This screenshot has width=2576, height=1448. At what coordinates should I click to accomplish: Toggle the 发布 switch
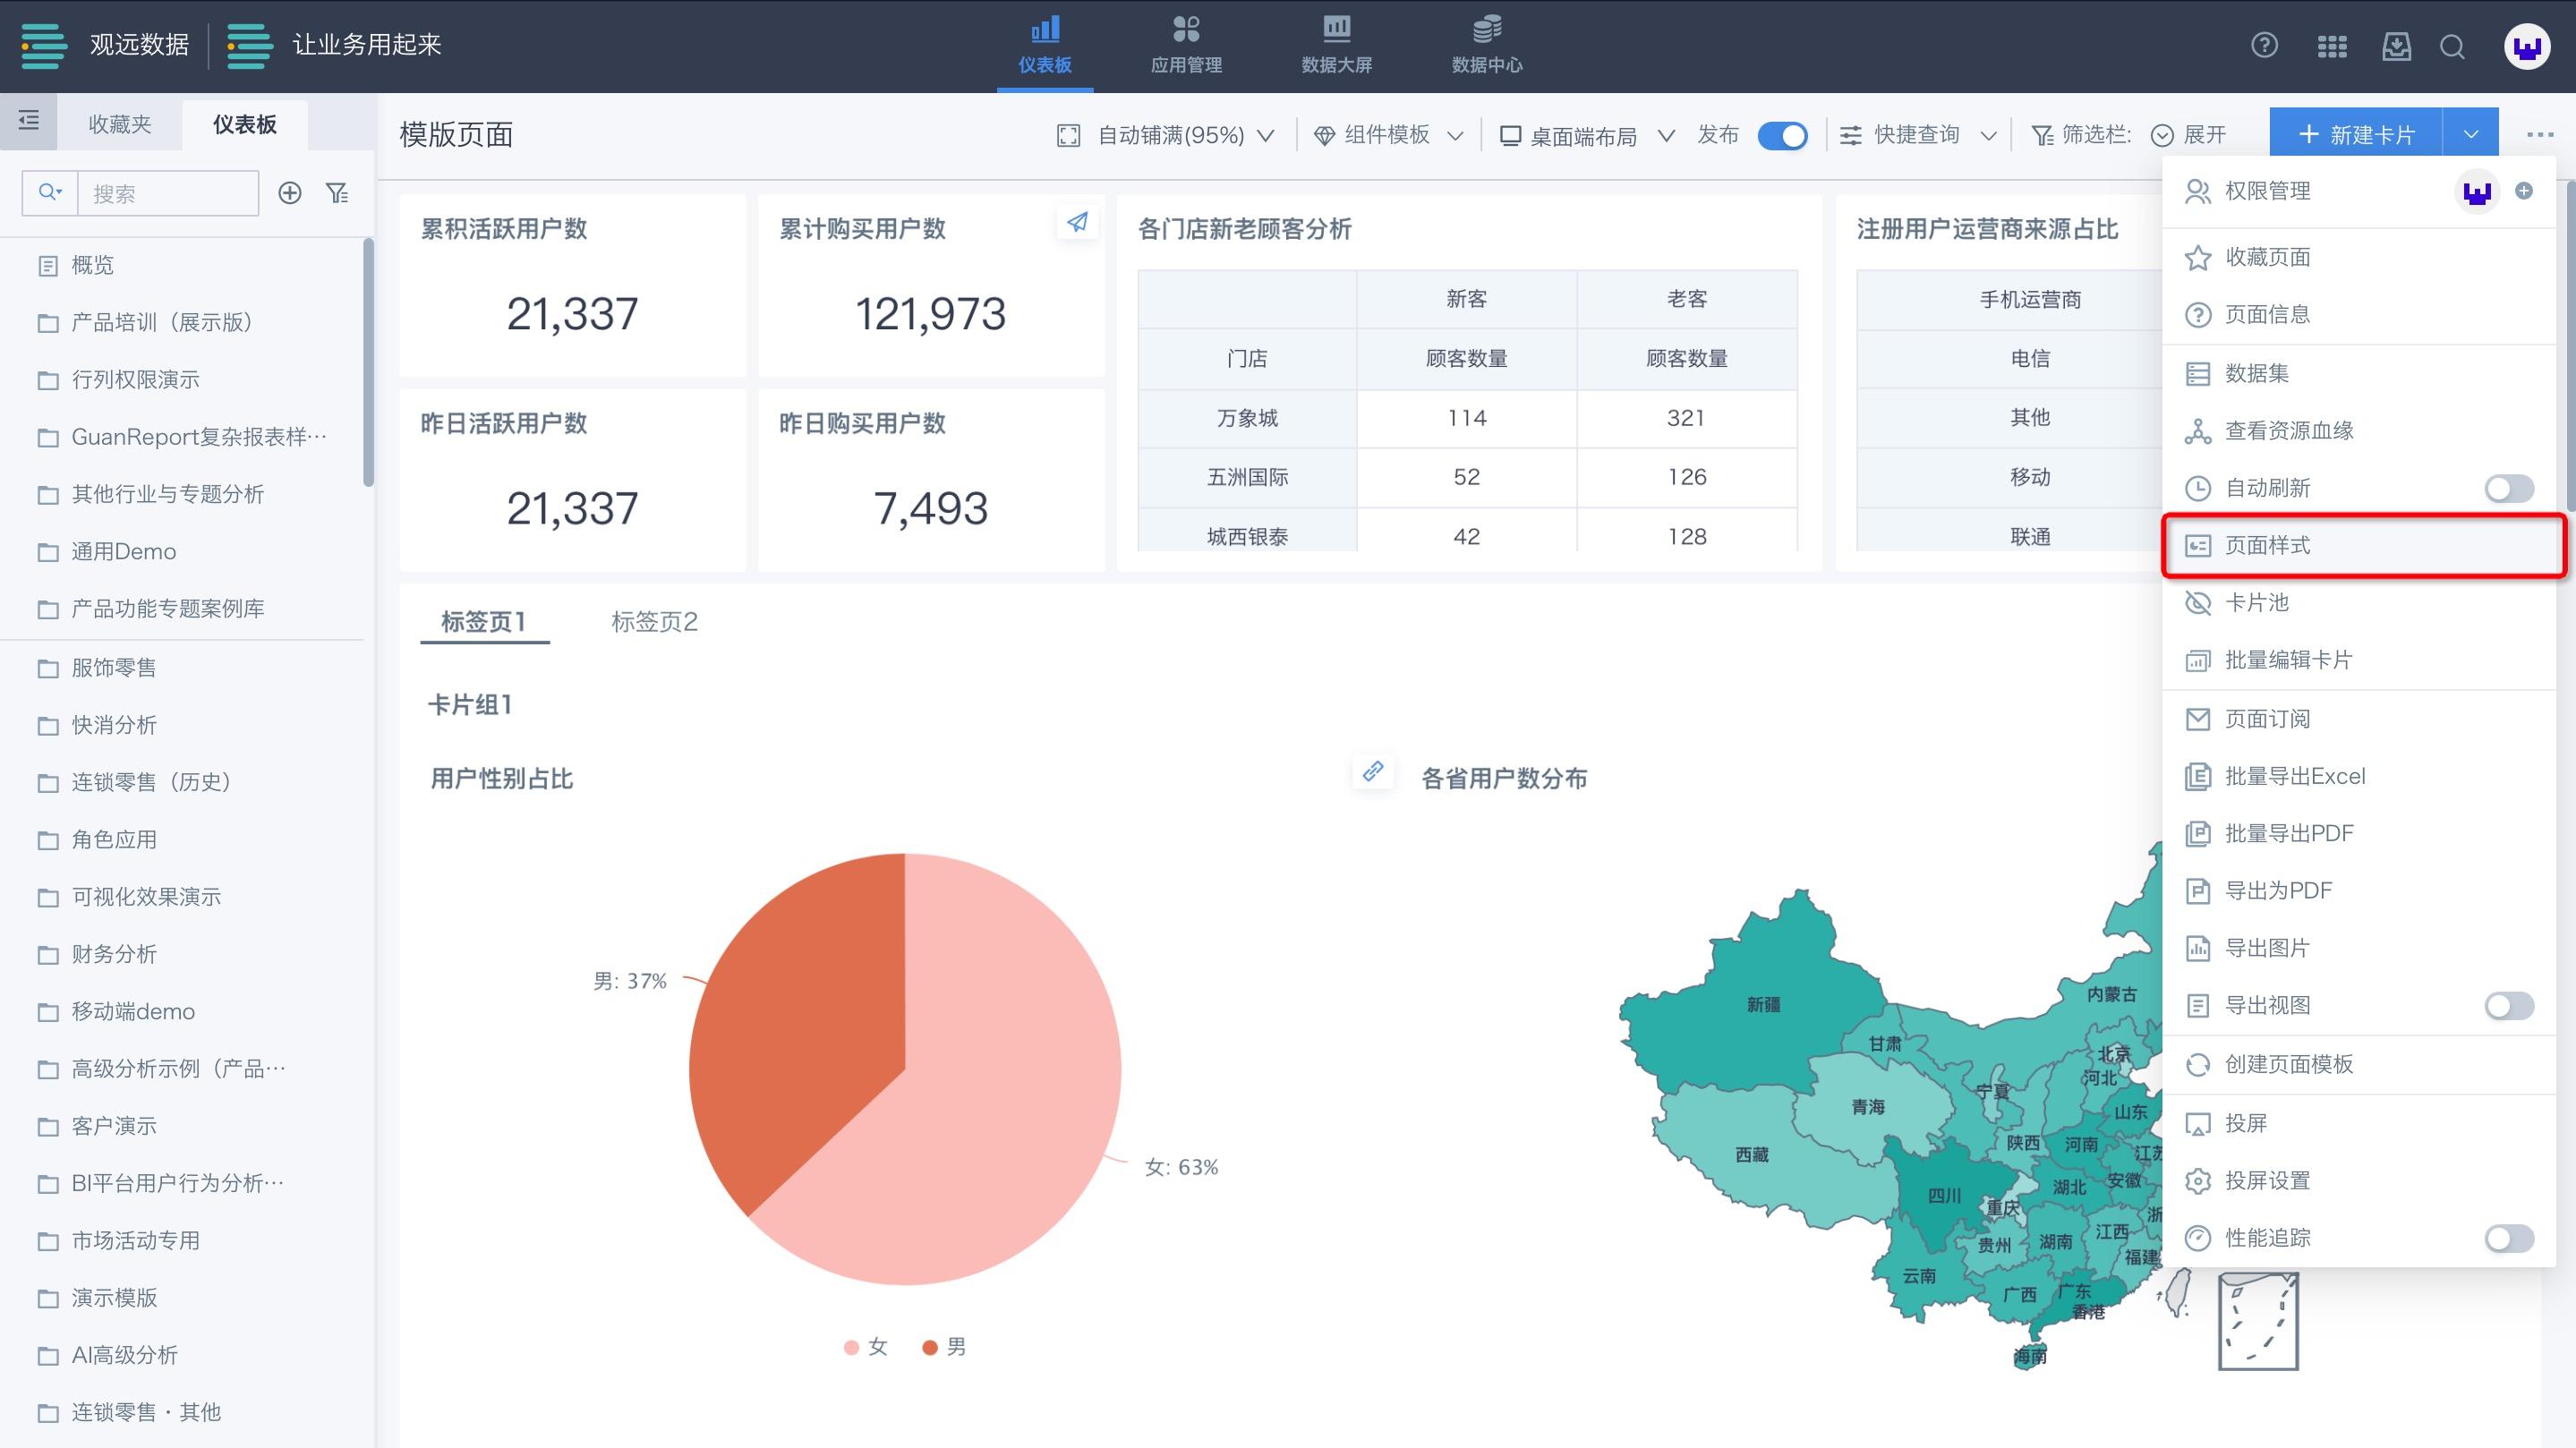tap(1782, 135)
